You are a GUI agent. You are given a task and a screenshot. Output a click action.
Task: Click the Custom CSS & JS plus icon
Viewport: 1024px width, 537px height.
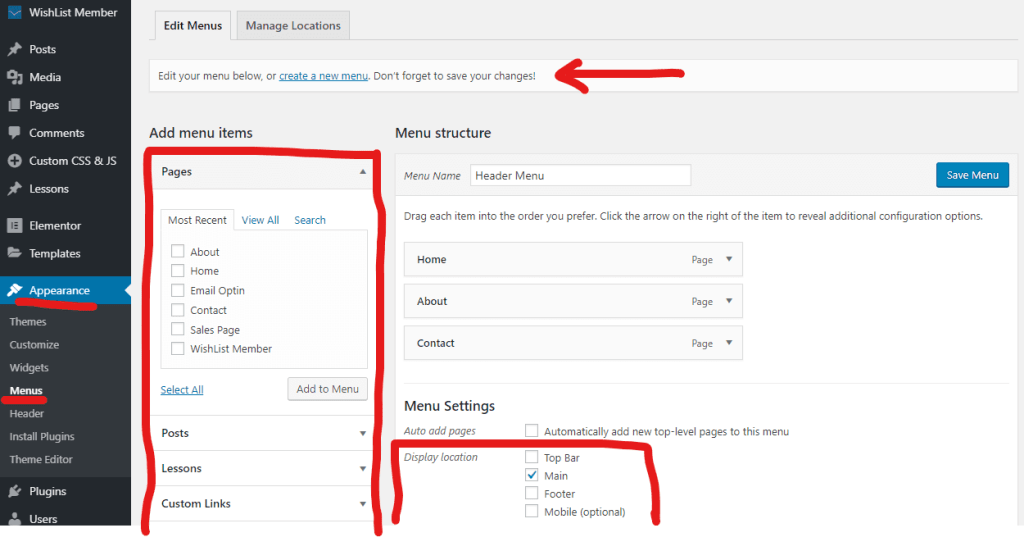click(x=14, y=161)
